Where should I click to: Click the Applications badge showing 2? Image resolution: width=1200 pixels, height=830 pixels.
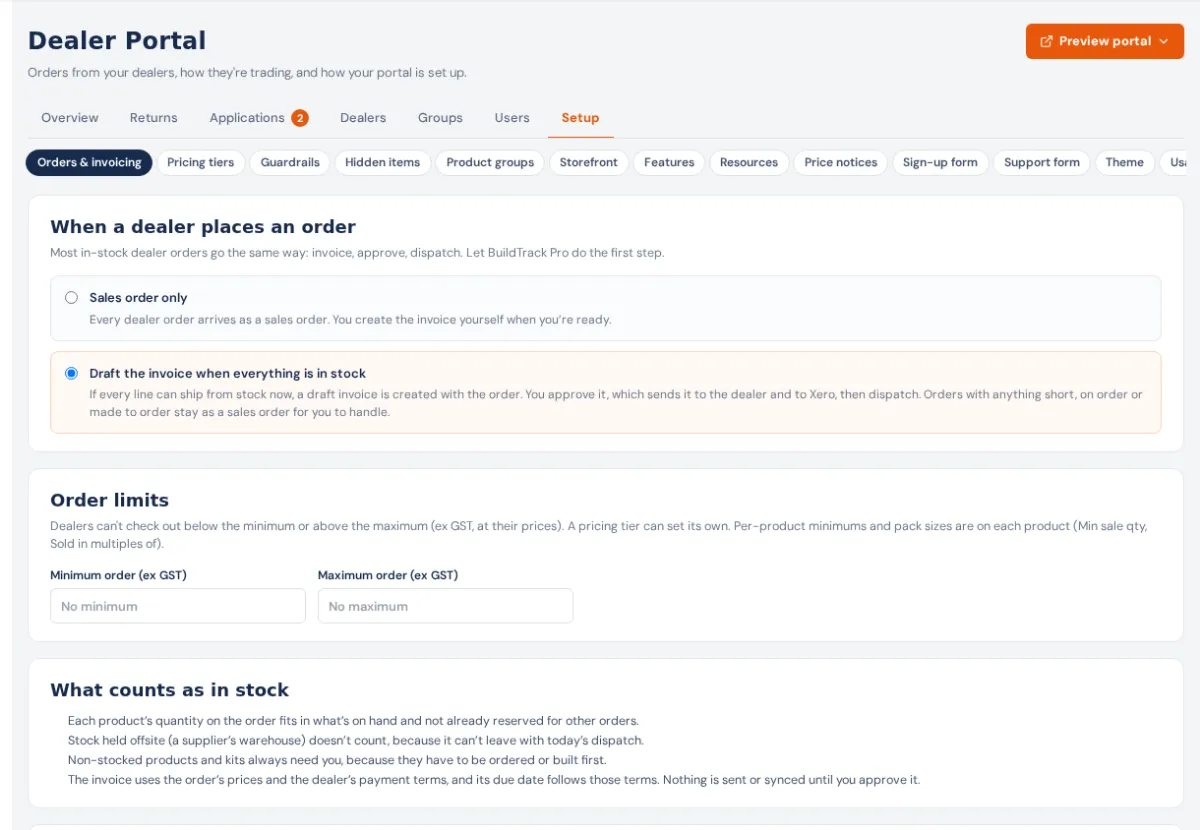(300, 118)
